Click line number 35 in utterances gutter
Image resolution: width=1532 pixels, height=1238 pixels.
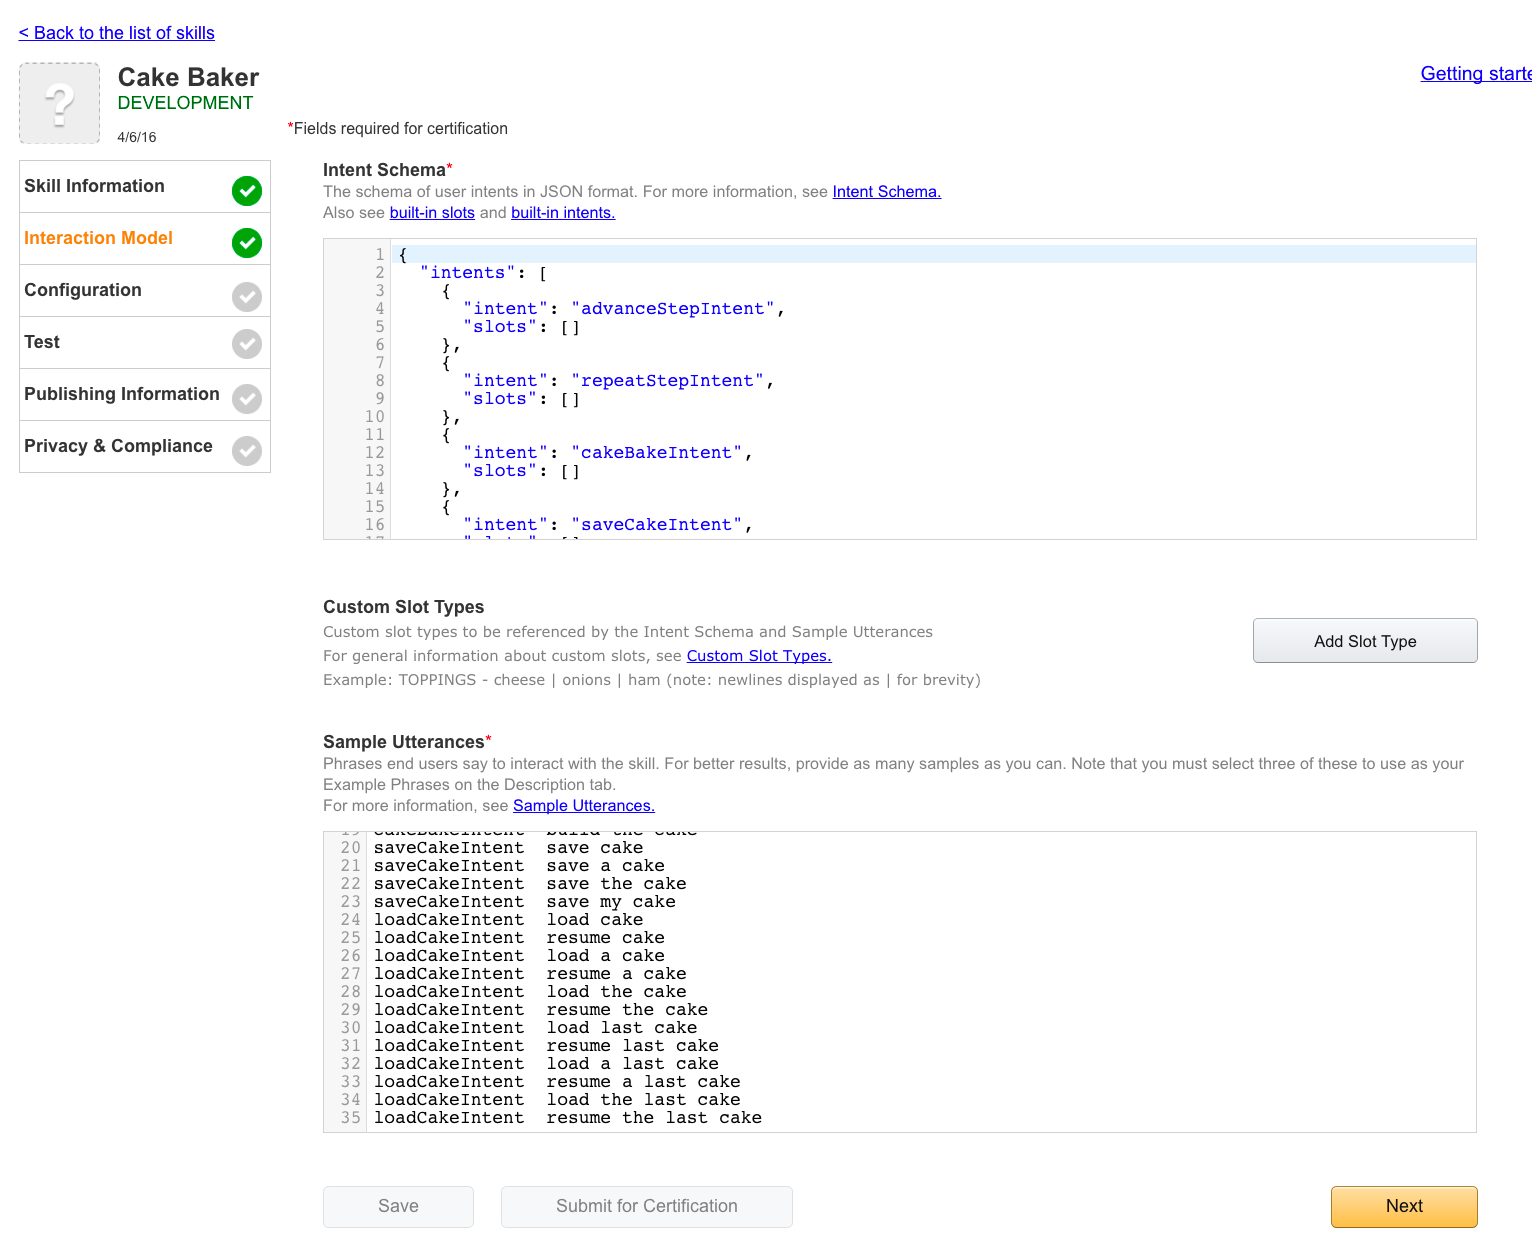[x=350, y=1118]
